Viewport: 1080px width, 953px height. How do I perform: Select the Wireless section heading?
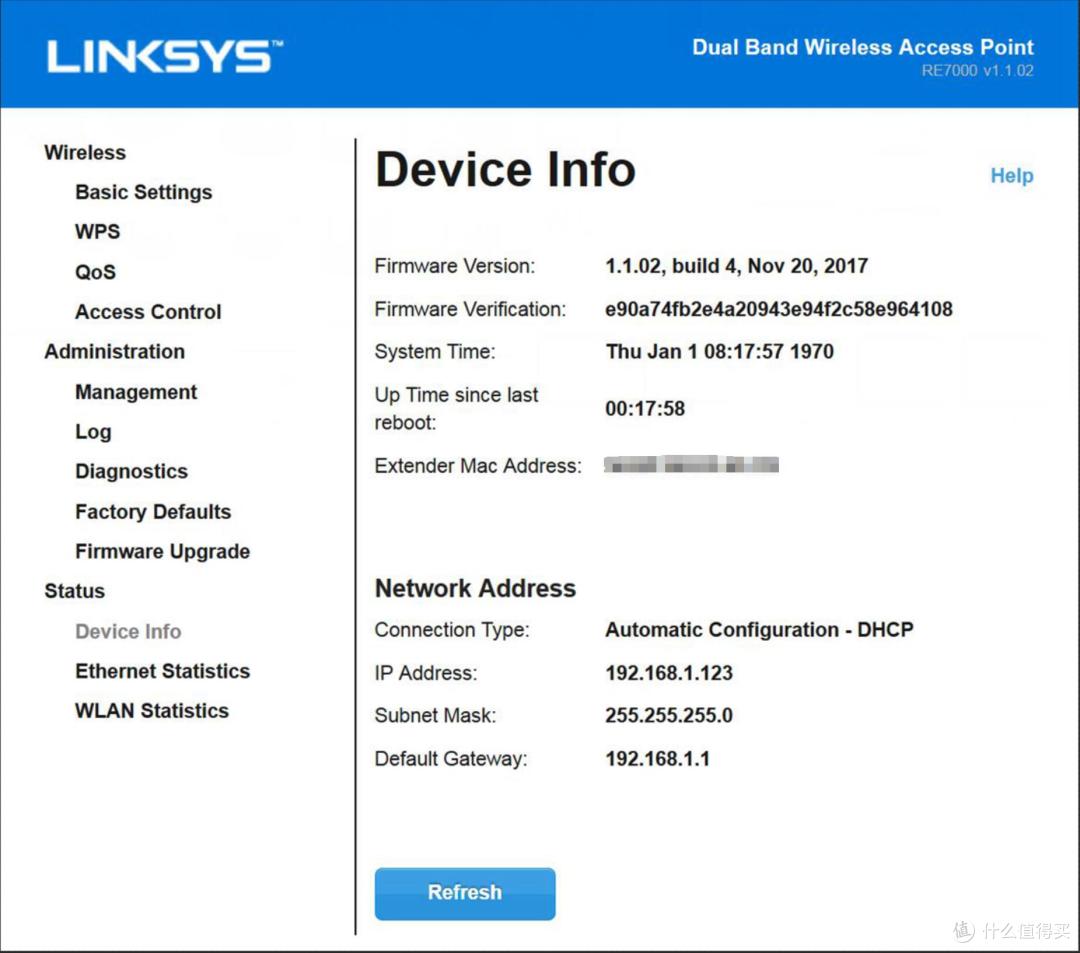coord(85,152)
